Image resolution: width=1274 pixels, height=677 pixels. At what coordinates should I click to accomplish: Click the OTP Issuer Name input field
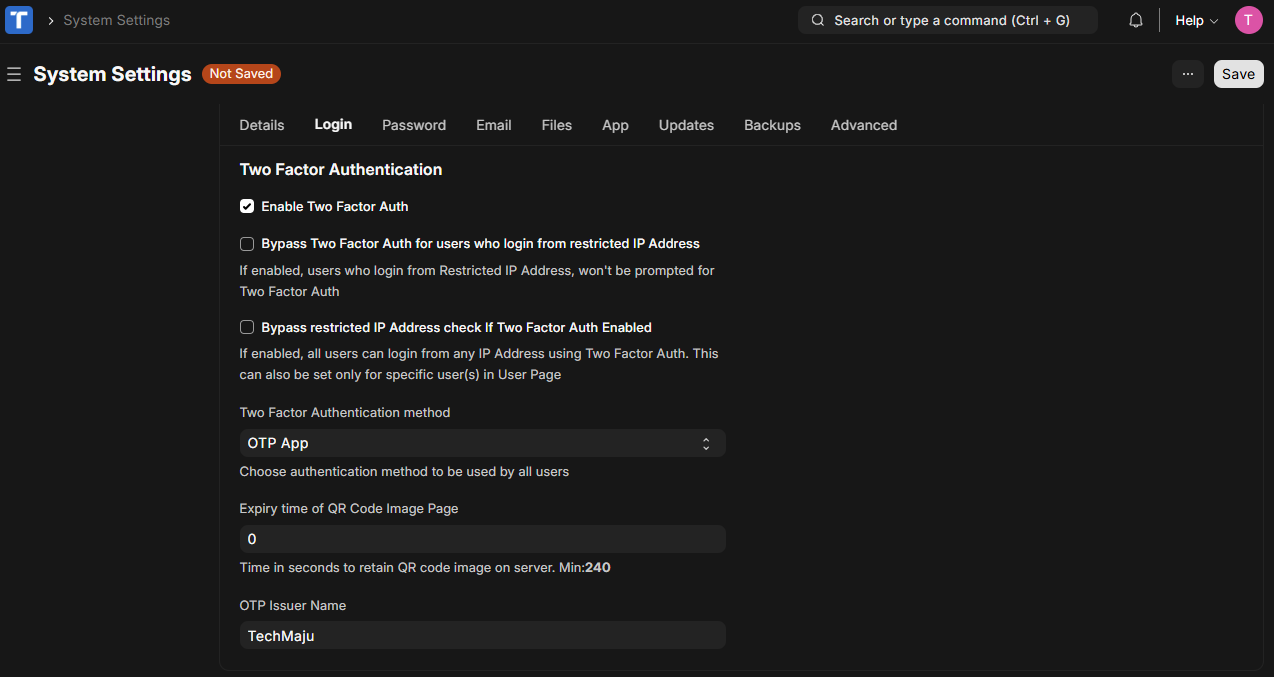pyautogui.click(x=482, y=634)
